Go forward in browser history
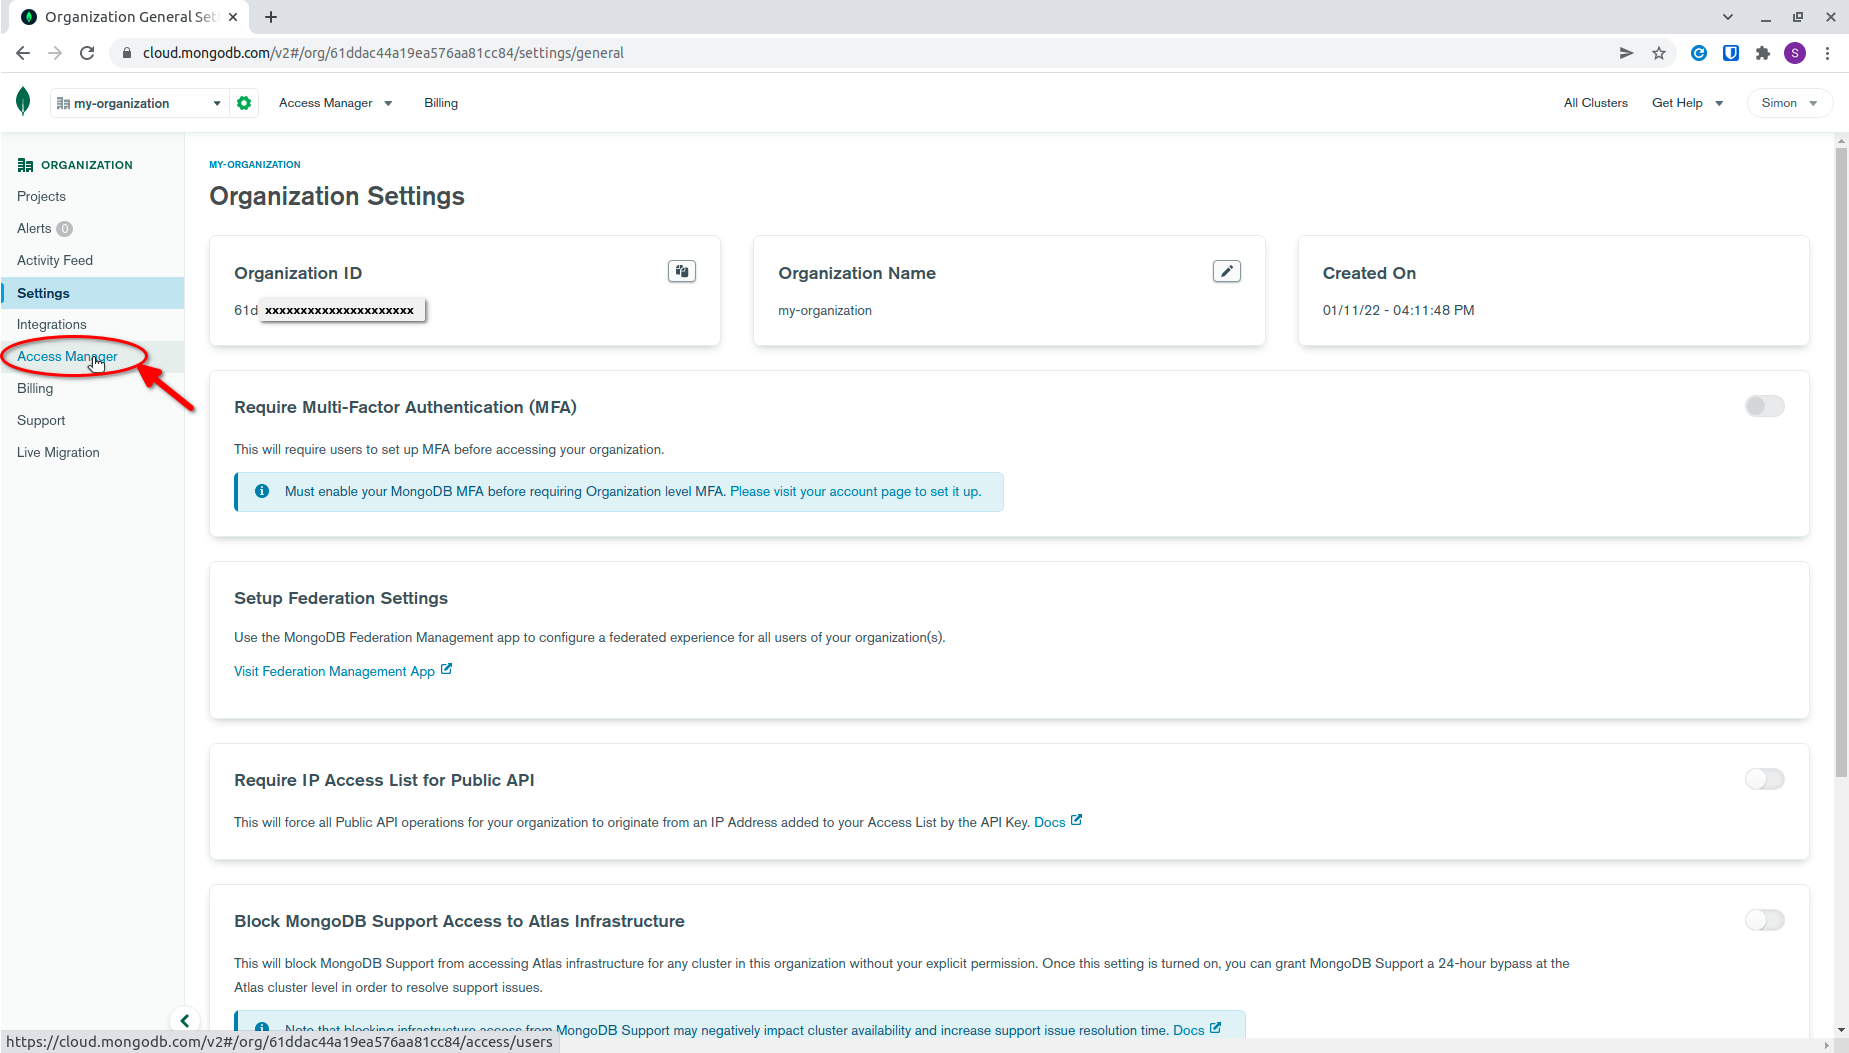This screenshot has width=1849, height=1053. click(x=55, y=53)
